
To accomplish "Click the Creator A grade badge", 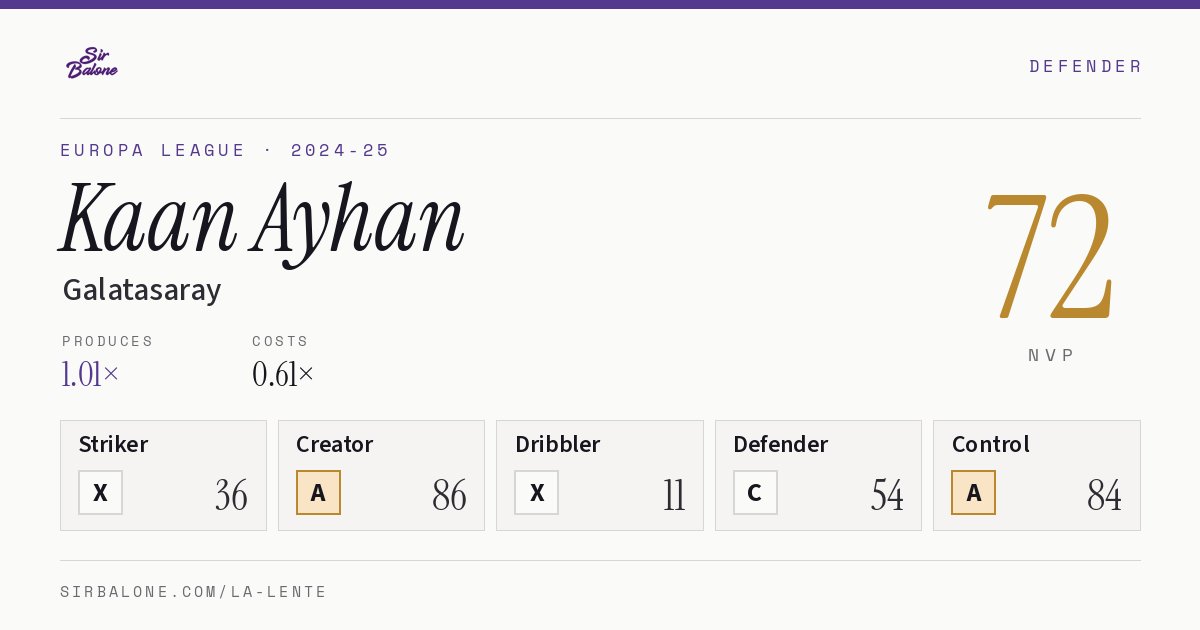I will point(318,493).
